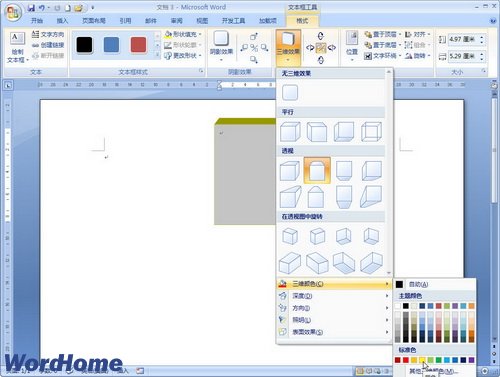Choose the fourth 平行 wireframe cube style

[x=372, y=132]
